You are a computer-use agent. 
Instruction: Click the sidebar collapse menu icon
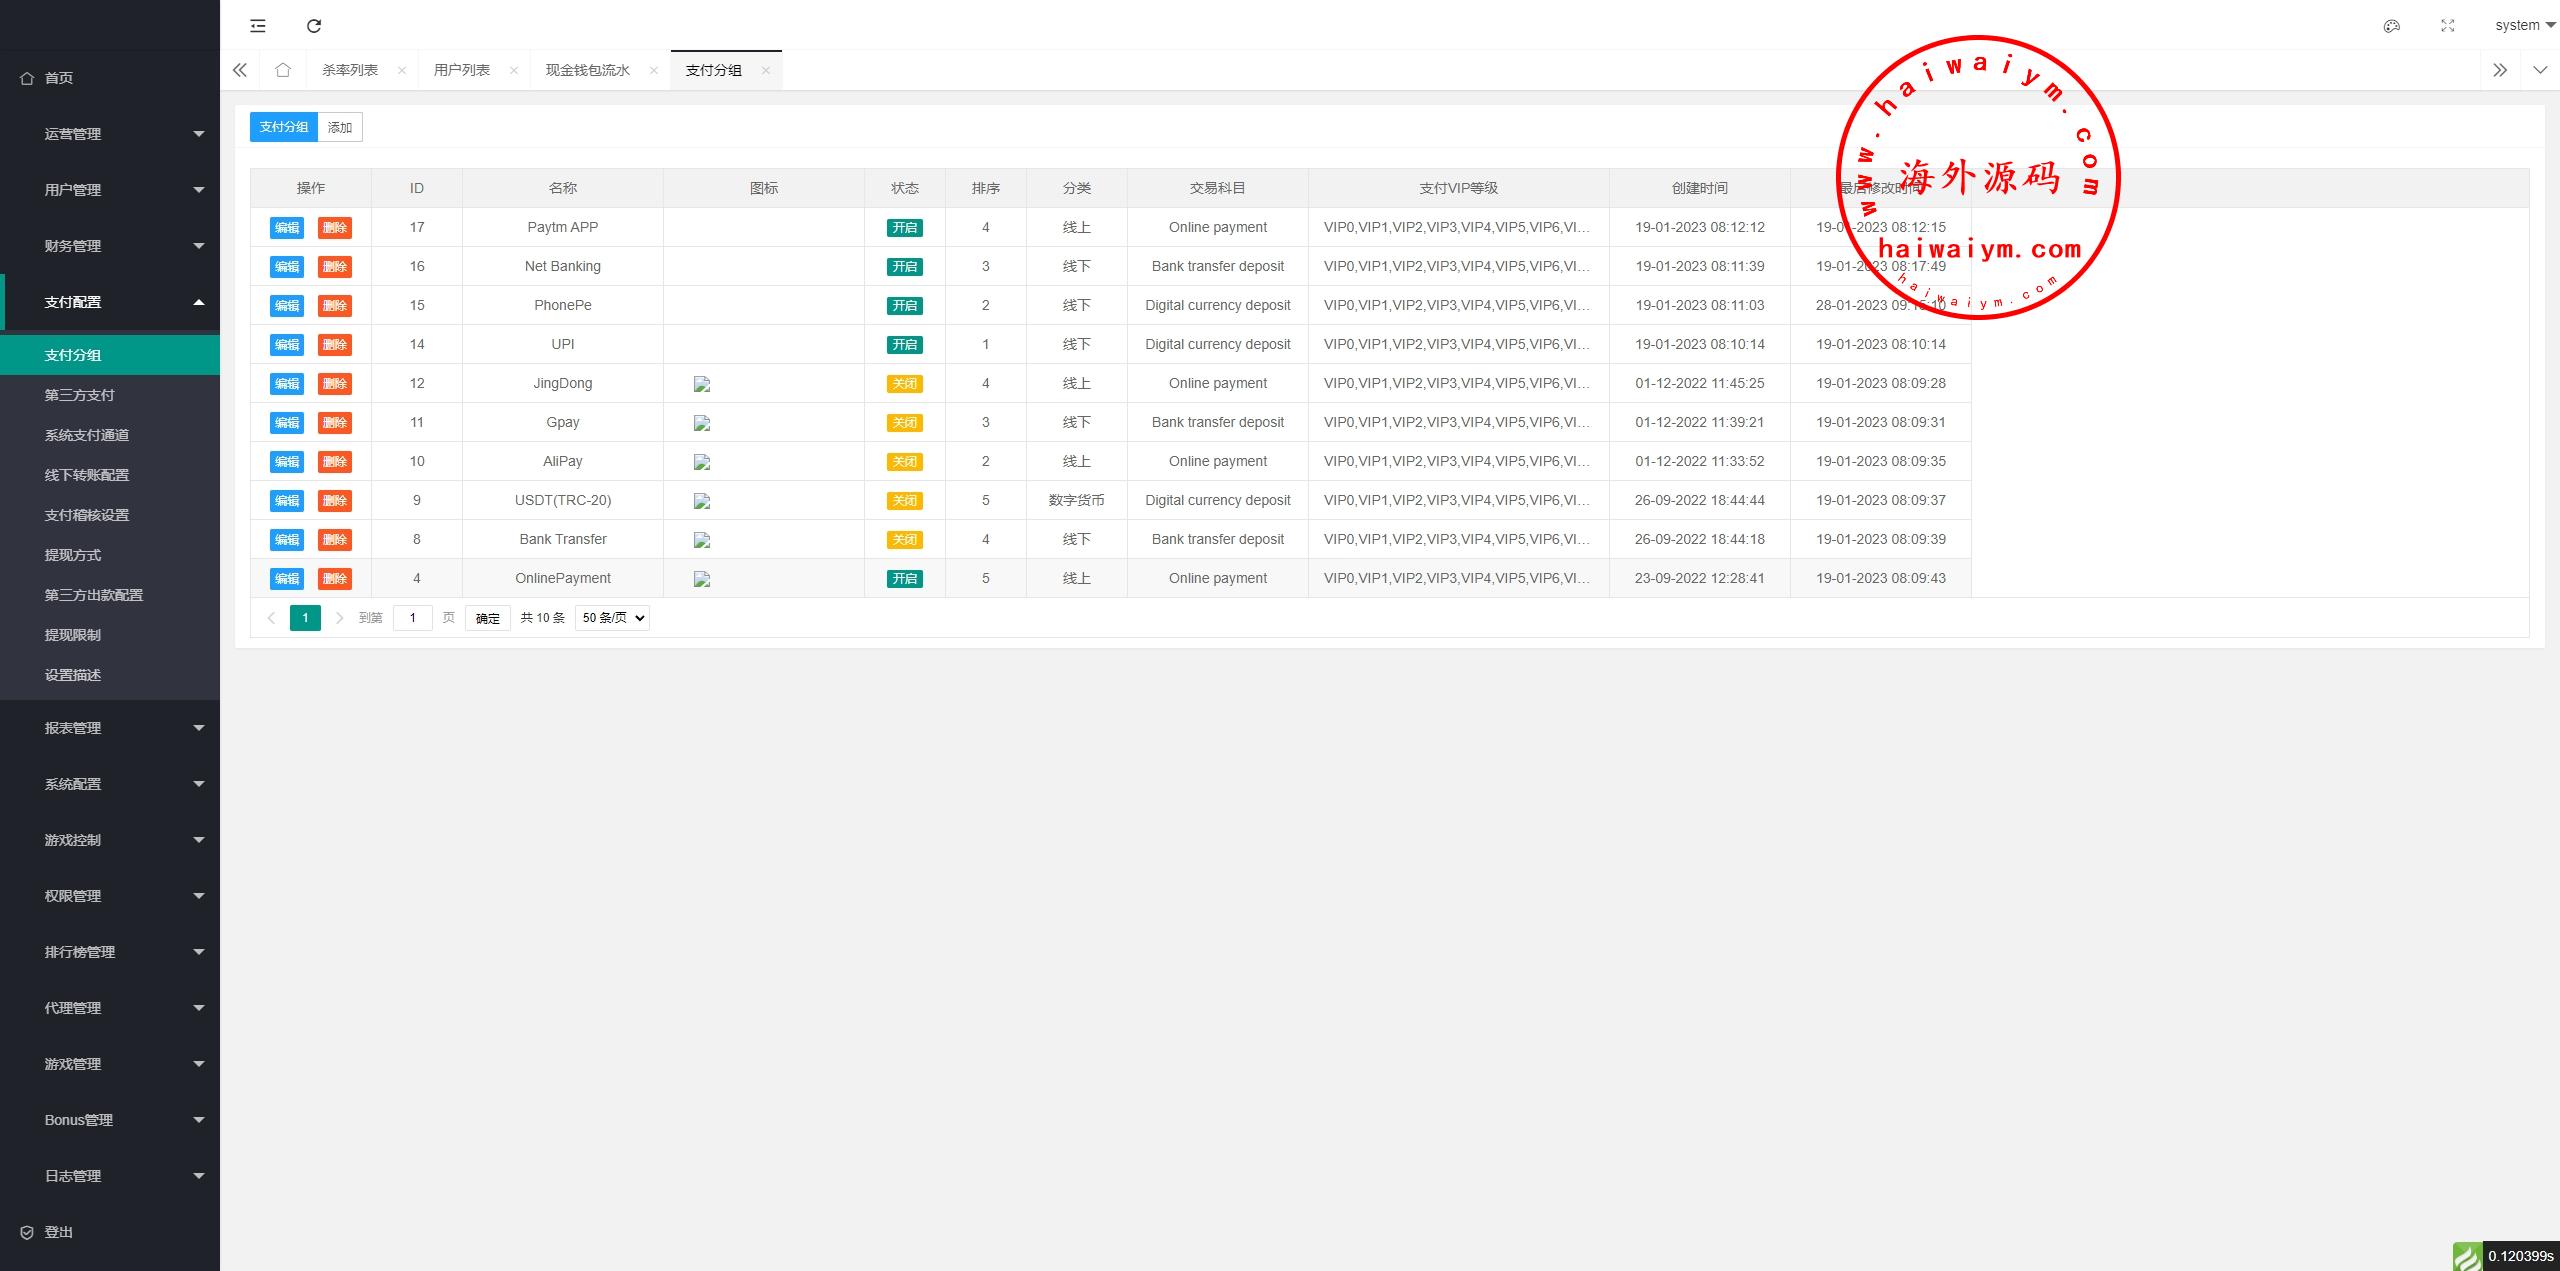pyautogui.click(x=258, y=26)
